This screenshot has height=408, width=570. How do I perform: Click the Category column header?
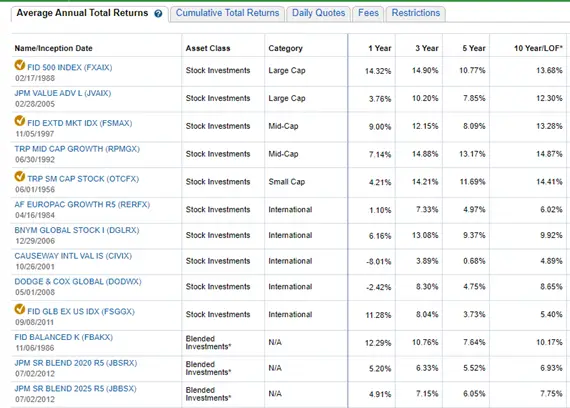[x=285, y=48]
